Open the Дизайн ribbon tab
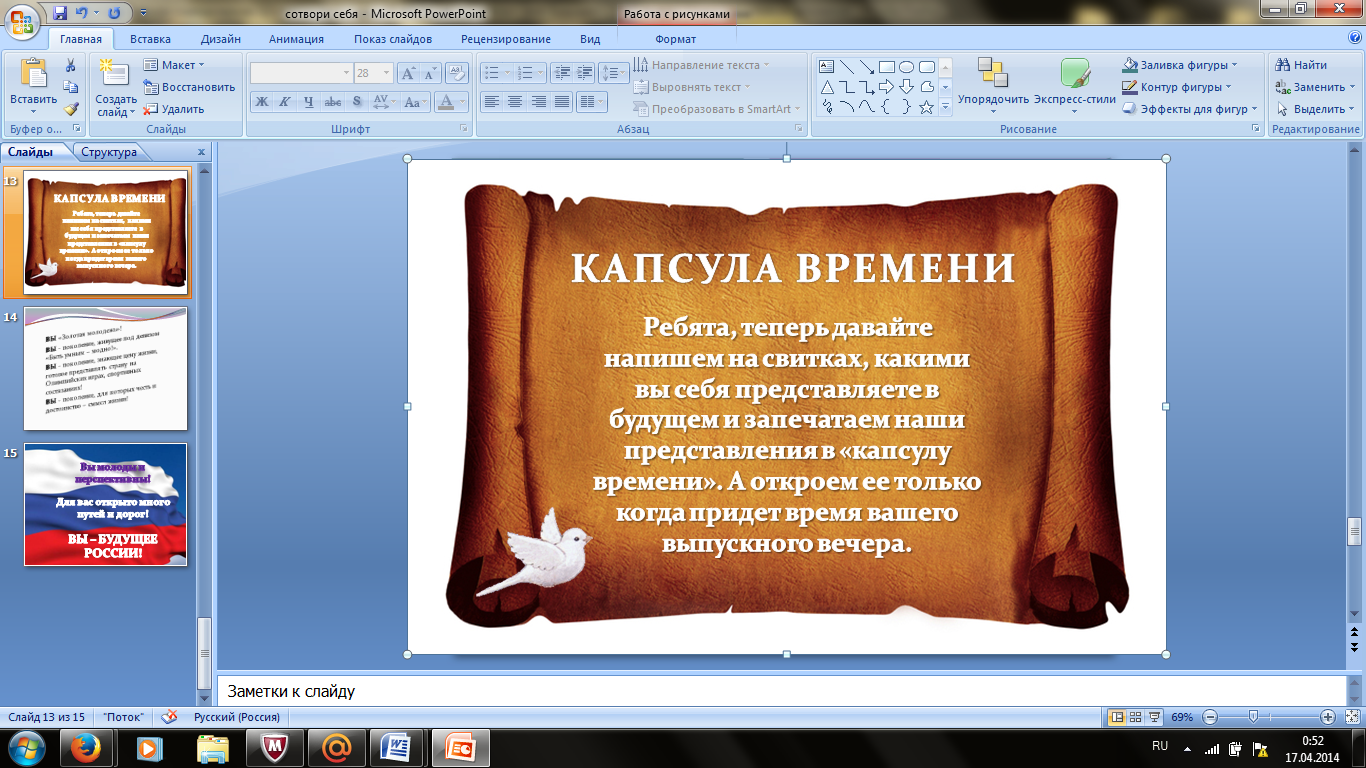This screenshot has height=768, width=1366. click(220, 39)
